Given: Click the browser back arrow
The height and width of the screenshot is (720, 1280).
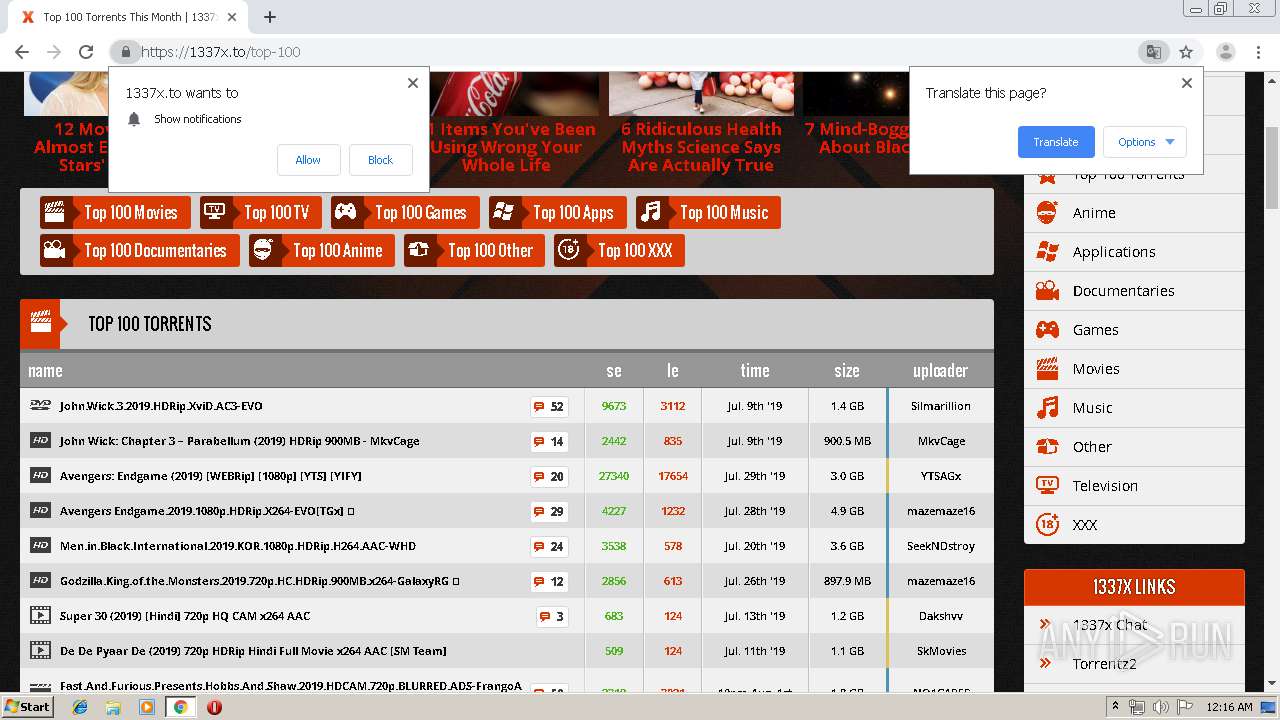Looking at the screenshot, I should click(22, 52).
